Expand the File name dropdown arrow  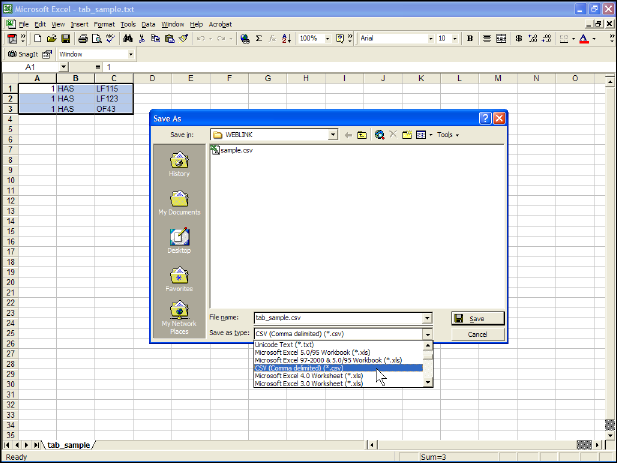point(427,318)
